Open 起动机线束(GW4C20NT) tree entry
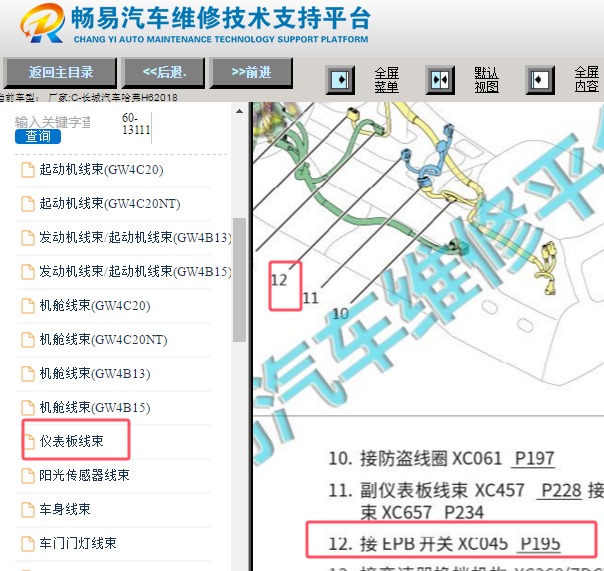The width and height of the screenshot is (604, 571). 110,204
